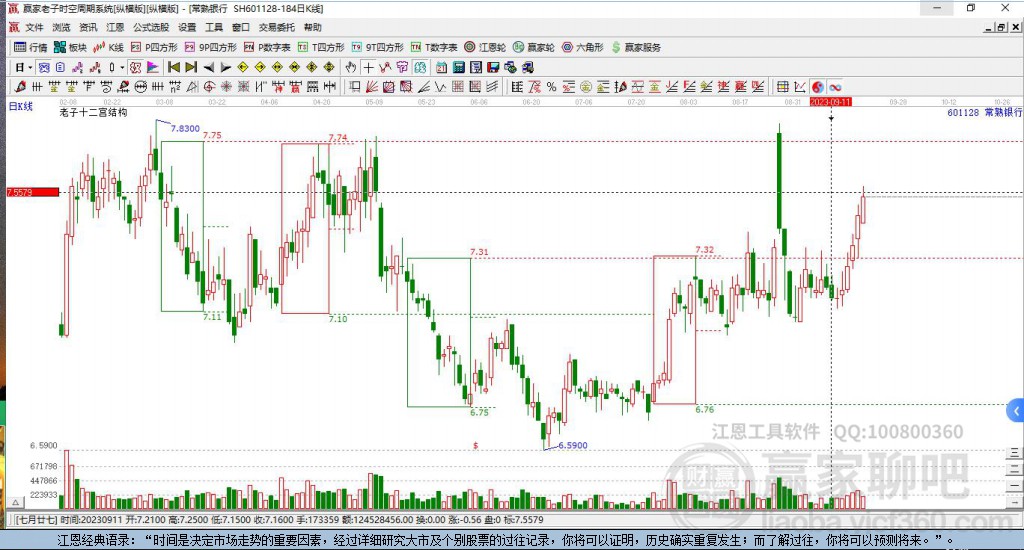
Task: Click the 赢家服务 button
Action: (636, 47)
